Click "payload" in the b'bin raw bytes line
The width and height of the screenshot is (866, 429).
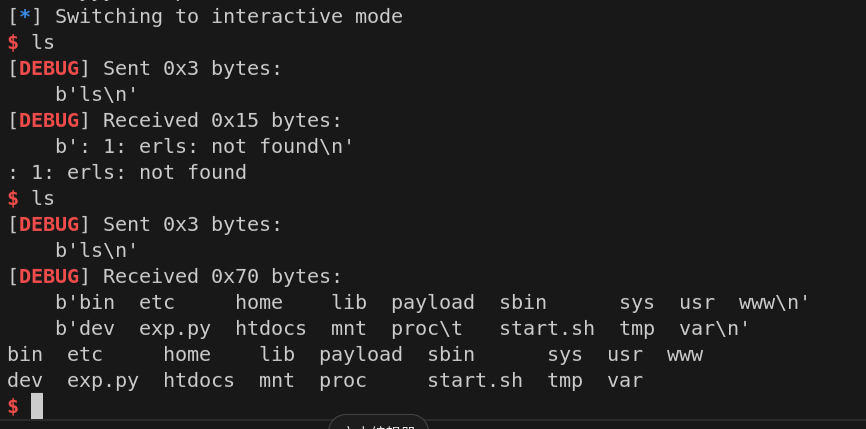click(x=433, y=302)
